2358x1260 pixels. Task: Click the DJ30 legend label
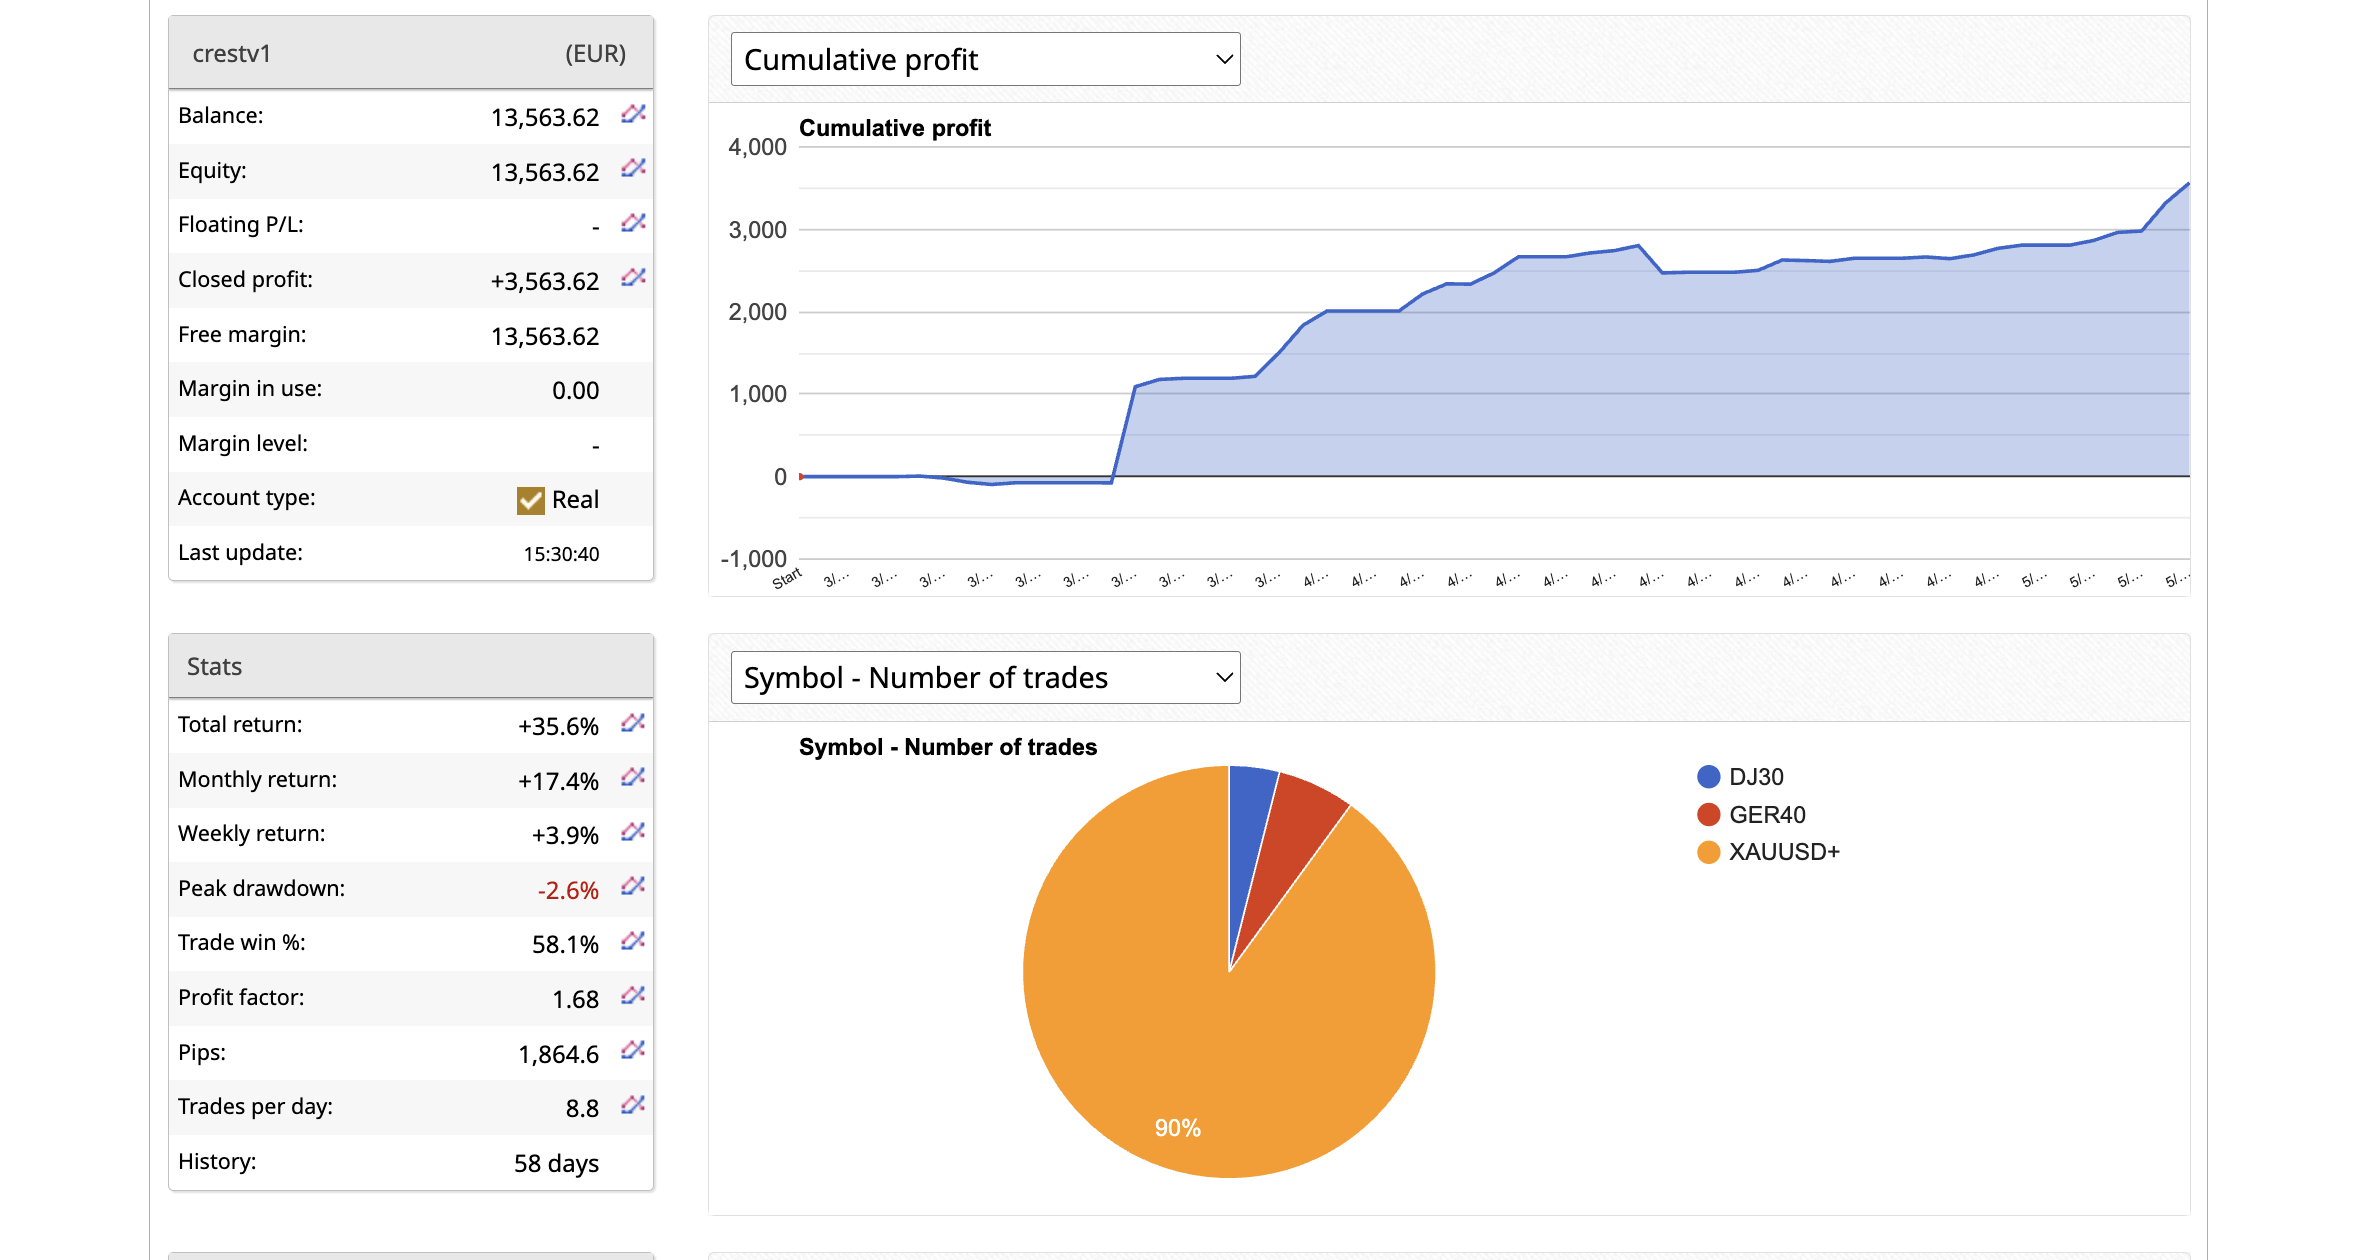click(x=1756, y=777)
